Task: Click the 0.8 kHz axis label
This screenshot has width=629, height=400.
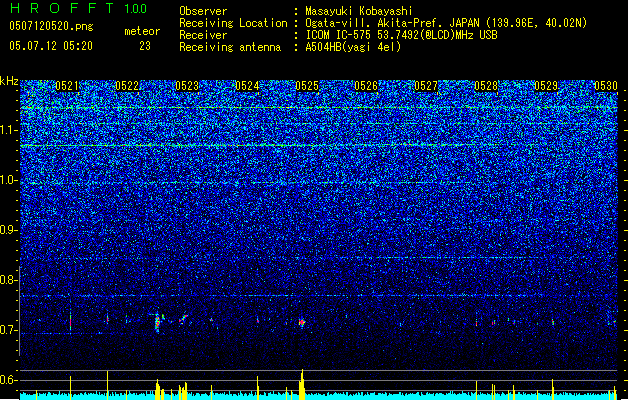Action: click(x=9, y=280)
